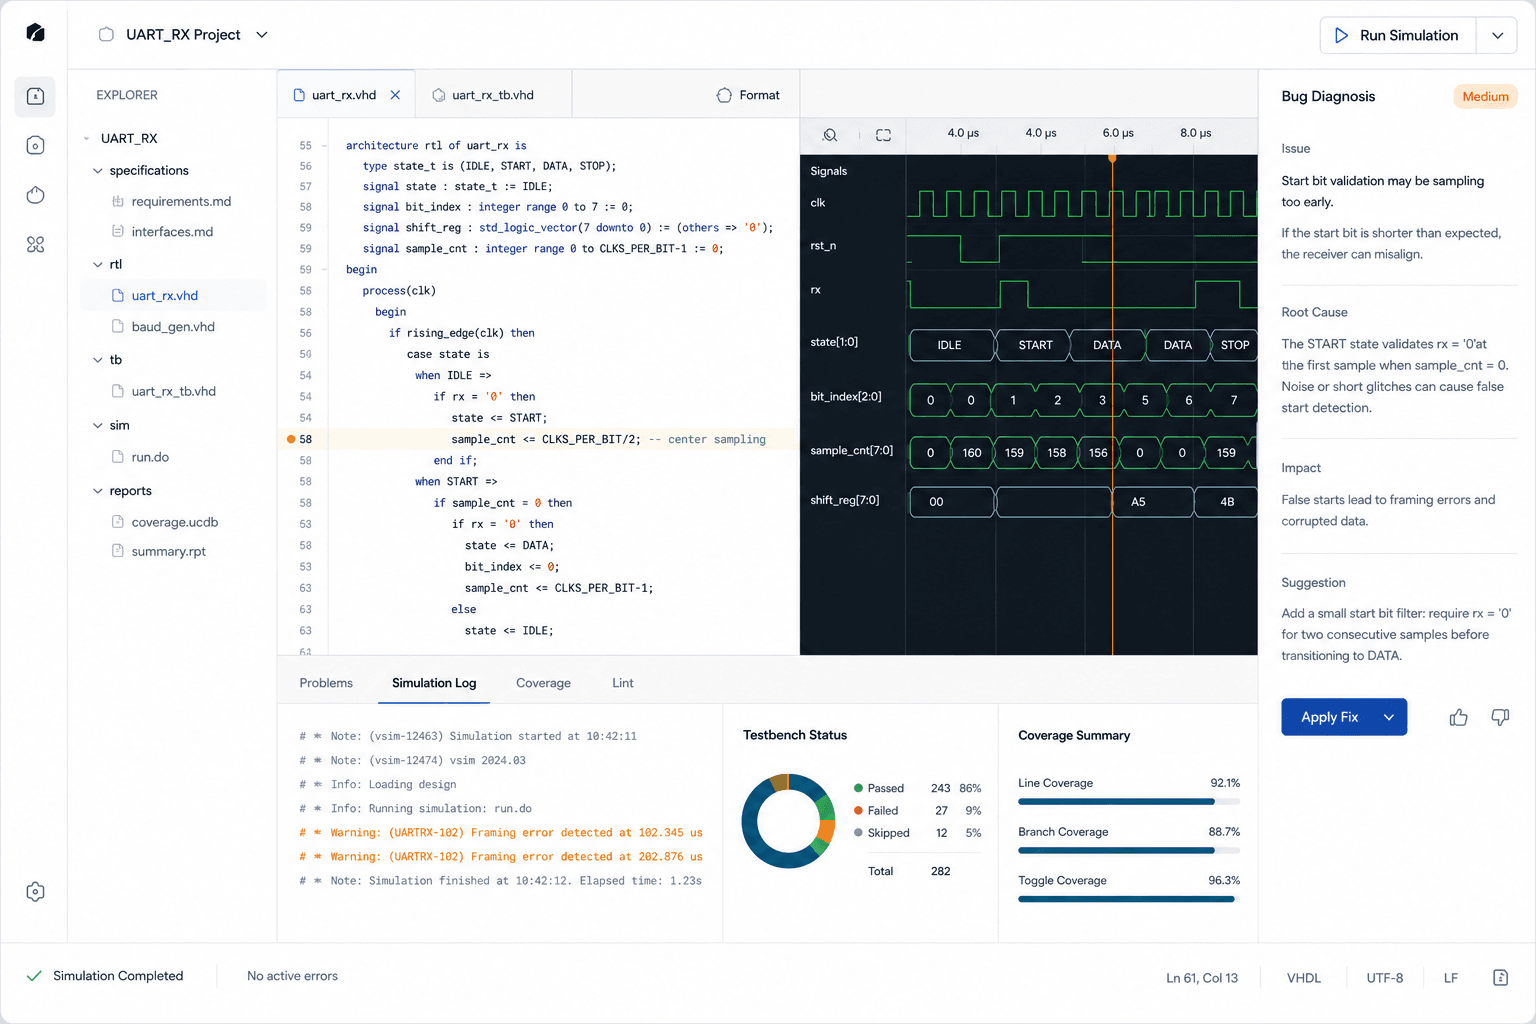The width and height of the screenshot is (1536, 1024).
Task: Click the waveform fit-to-view icon
Action: [x=883, y=135]
